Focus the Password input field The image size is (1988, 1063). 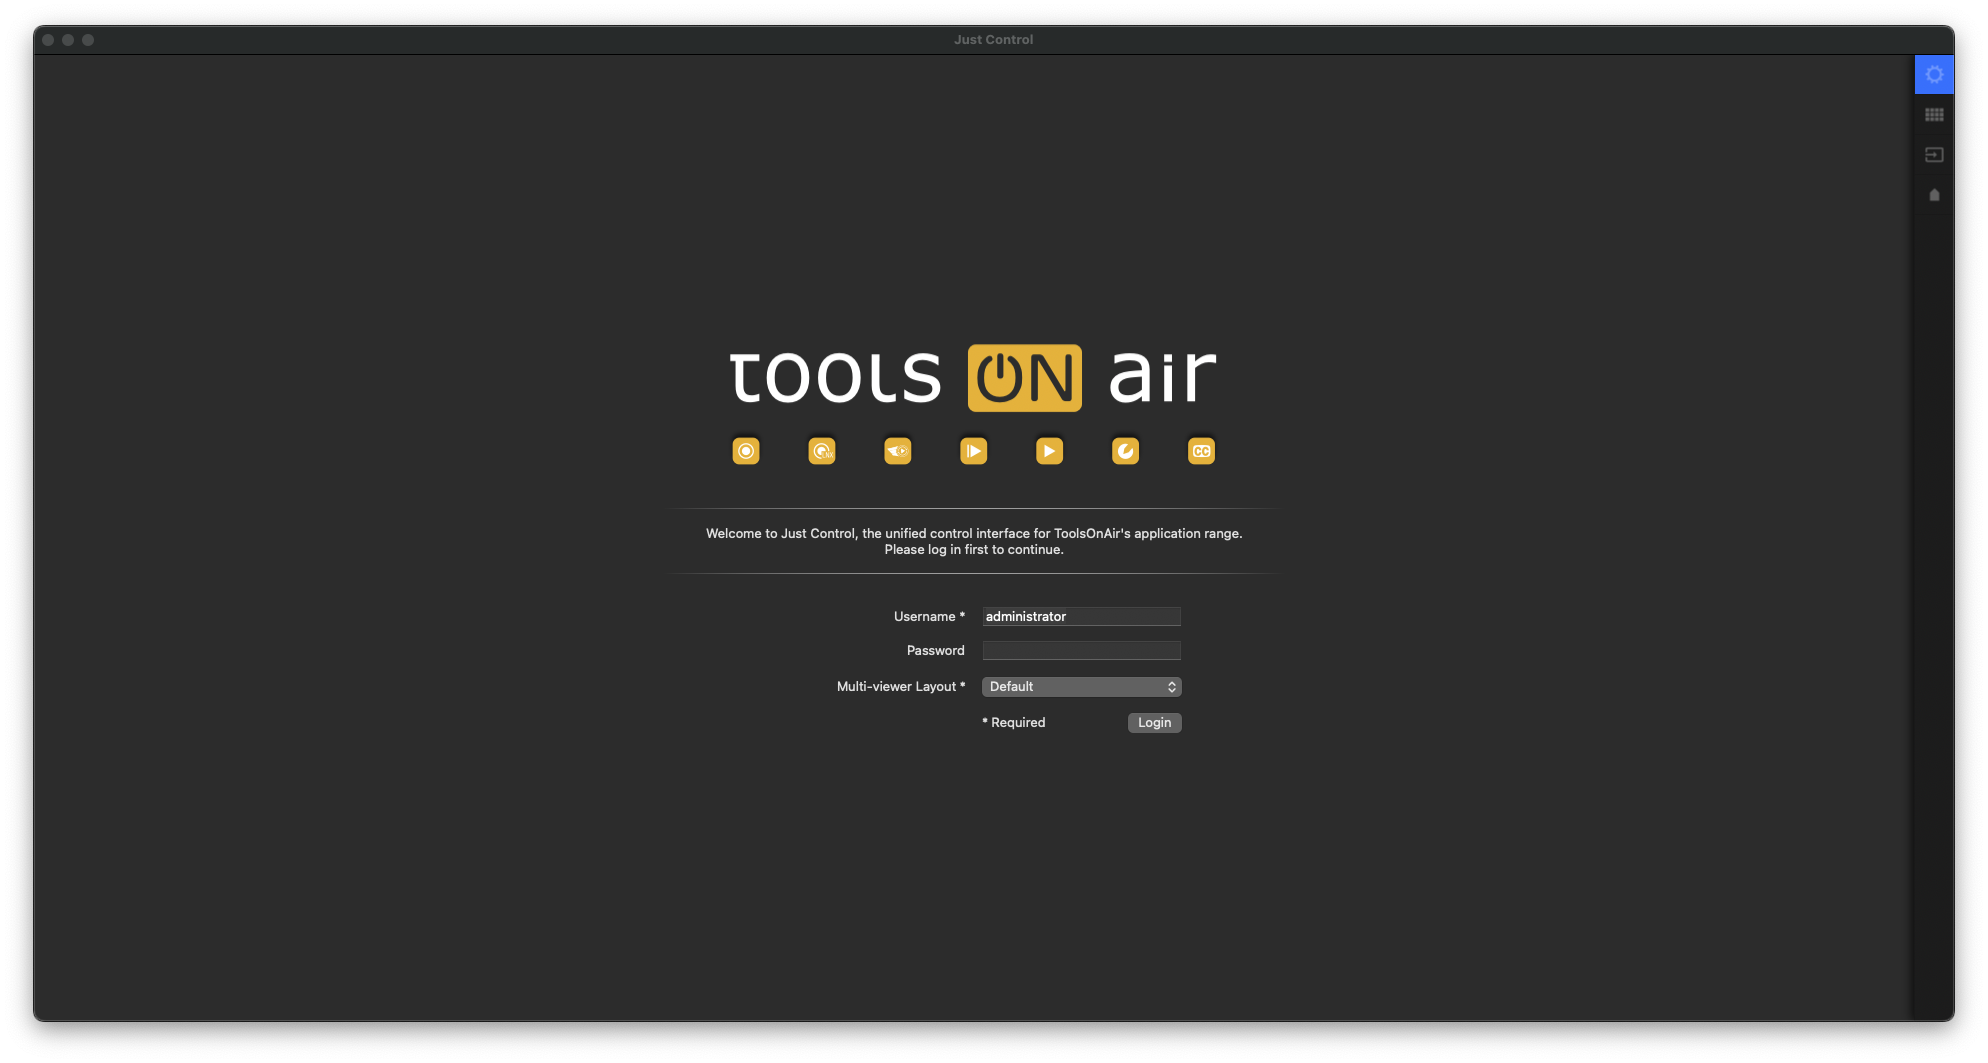pyautogui.click(x=1081, y=650)
